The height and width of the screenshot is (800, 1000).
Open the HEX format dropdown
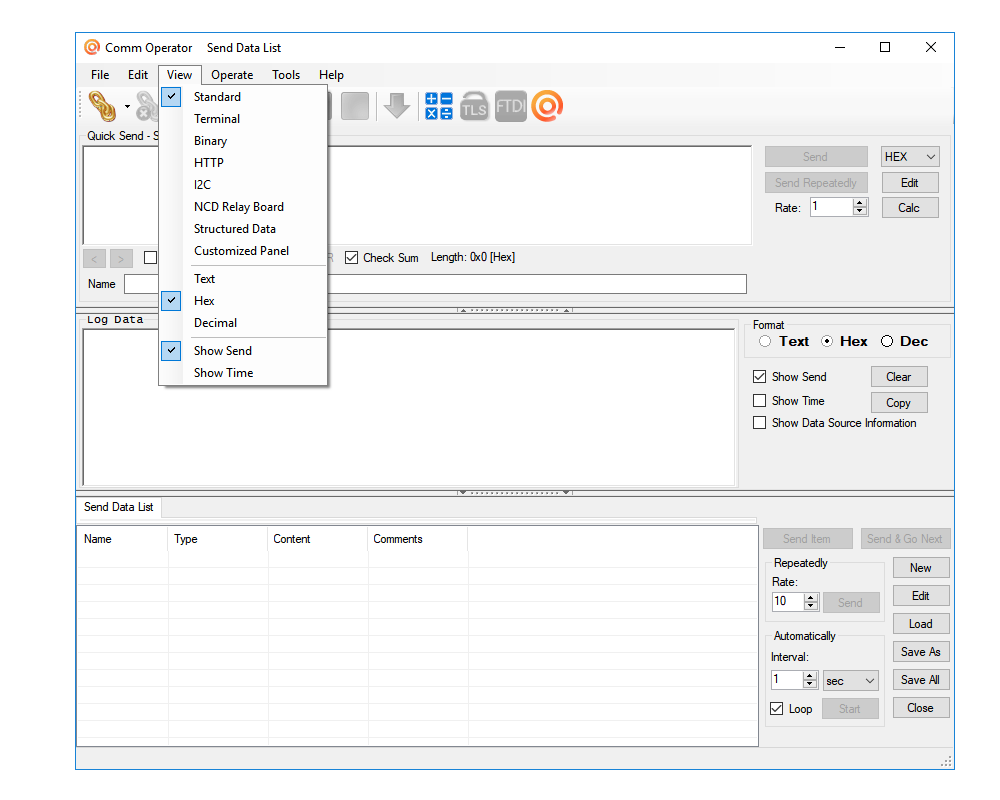(x=910, y=157)
